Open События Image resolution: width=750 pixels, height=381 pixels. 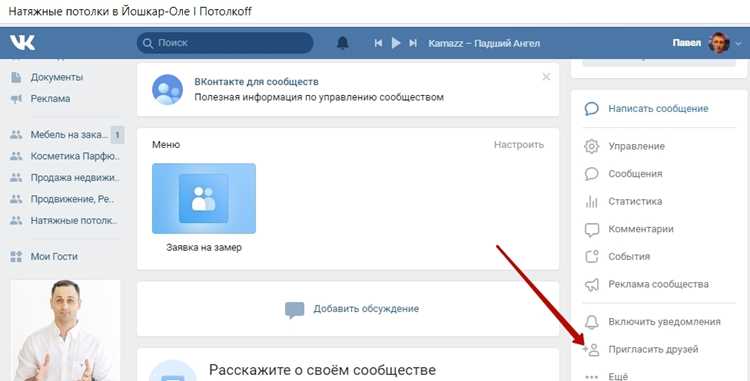(629, 257)
